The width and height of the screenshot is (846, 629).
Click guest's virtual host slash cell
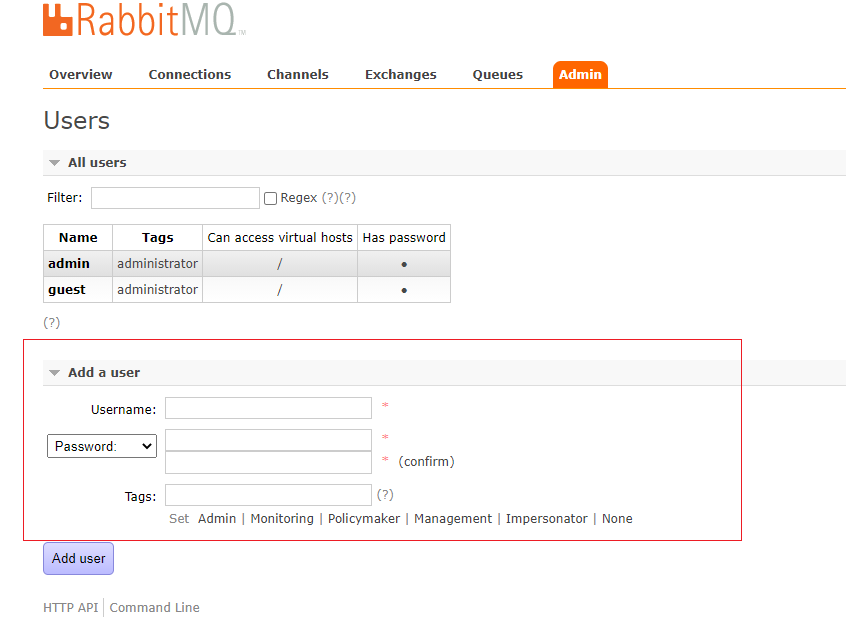pyautogui.click(x=279, y=290)
